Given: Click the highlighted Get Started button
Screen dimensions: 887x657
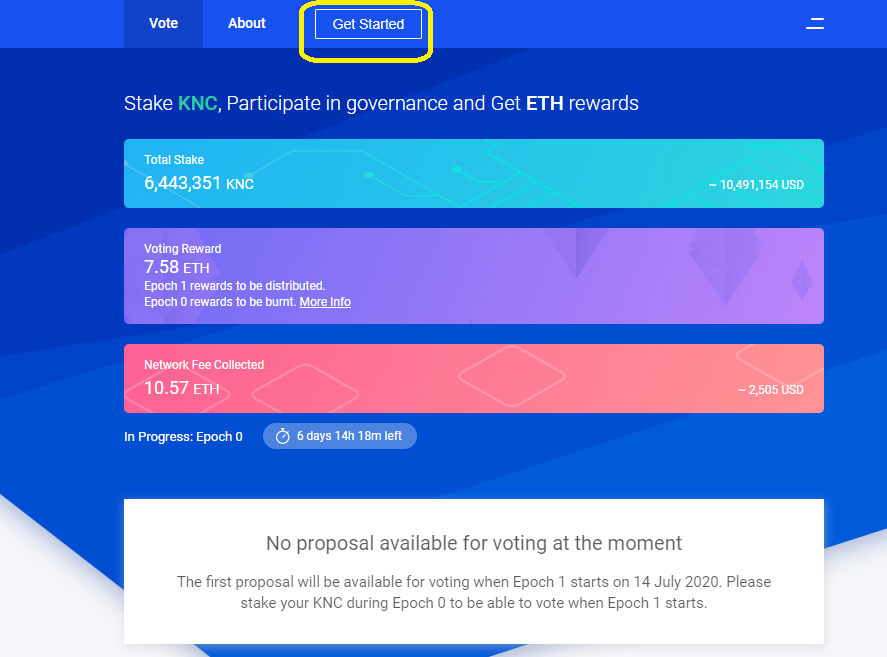Looking at the screenshot, I should pyautogui.click(x=367, y=24).
